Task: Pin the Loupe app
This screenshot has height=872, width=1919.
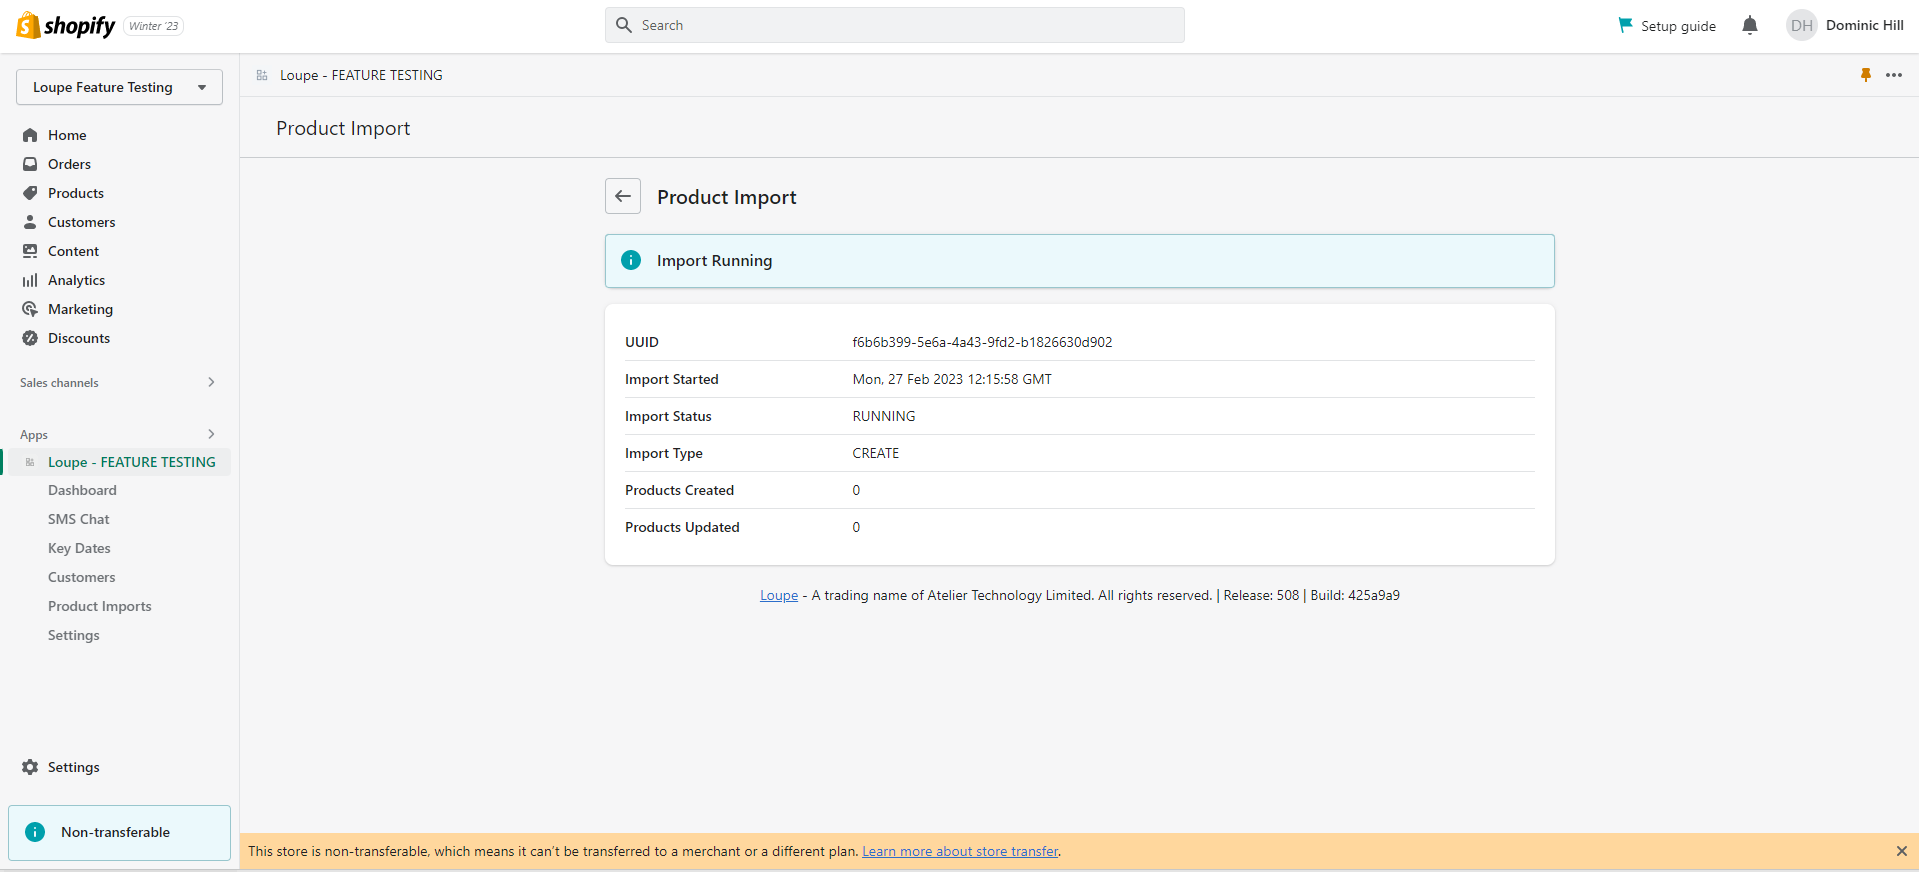Action: (1866, 75)
